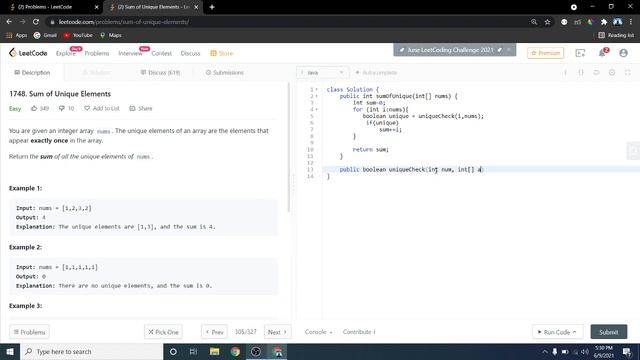Viewport: 640px width, 360px height.
Task: Click Add to List
Action: coord(102,108)
